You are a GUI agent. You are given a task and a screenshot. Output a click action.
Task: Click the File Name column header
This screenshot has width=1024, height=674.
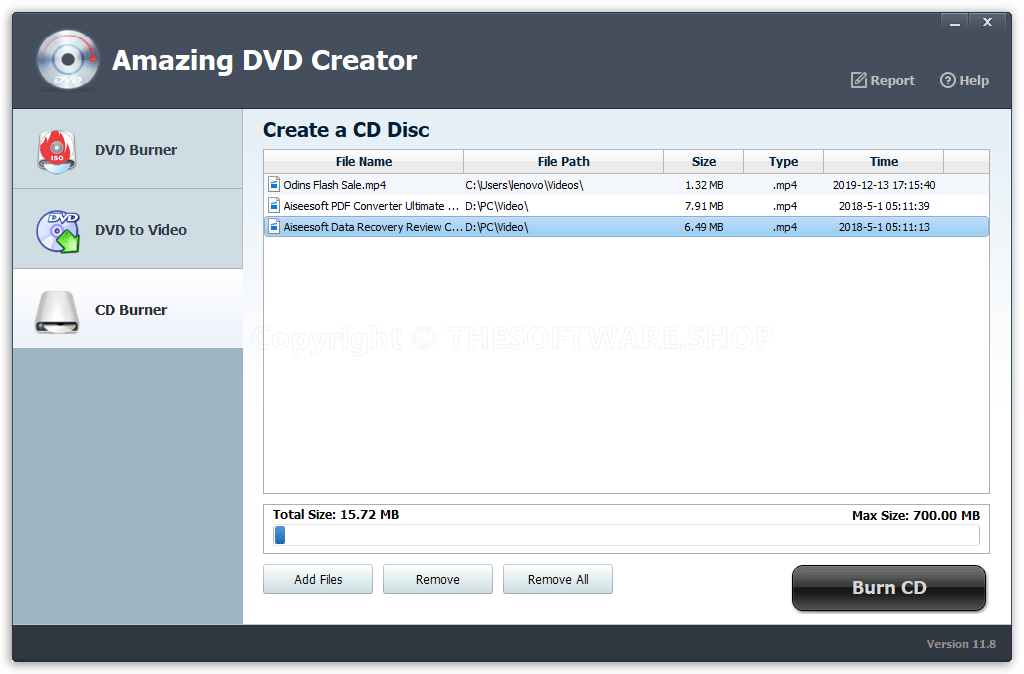click(362, 161)
